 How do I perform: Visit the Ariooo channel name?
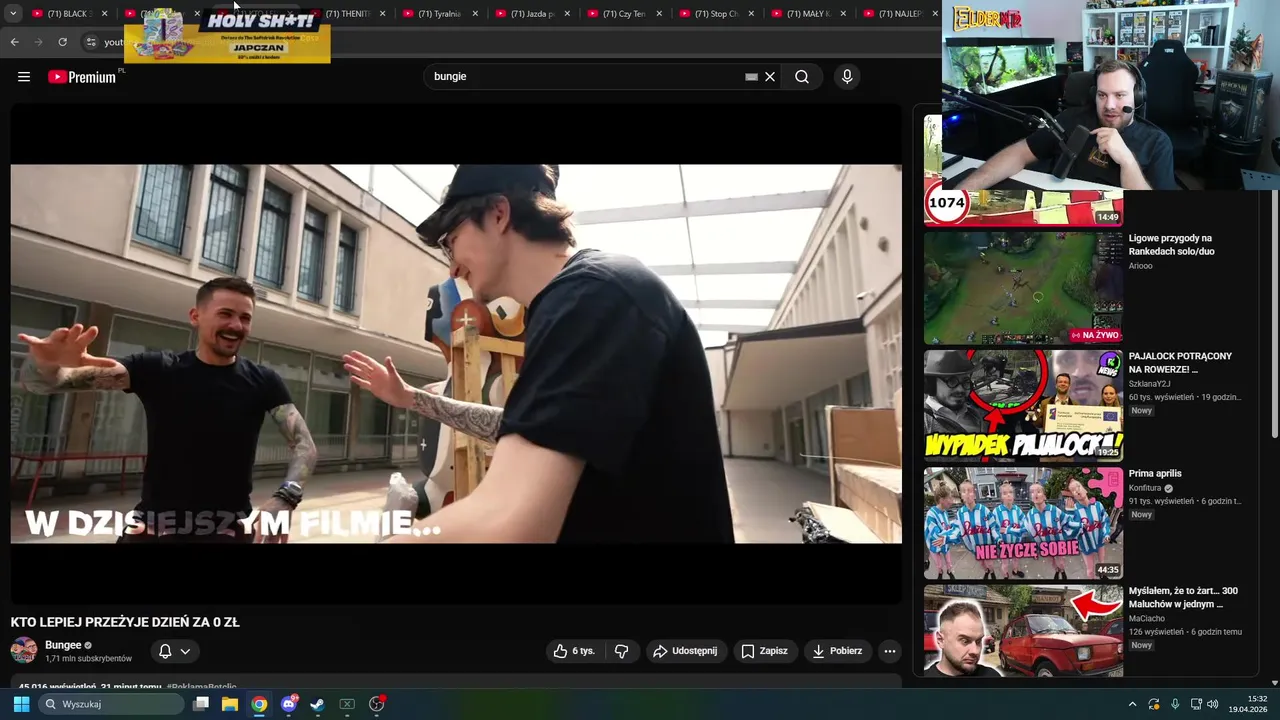click(1140, 266)
